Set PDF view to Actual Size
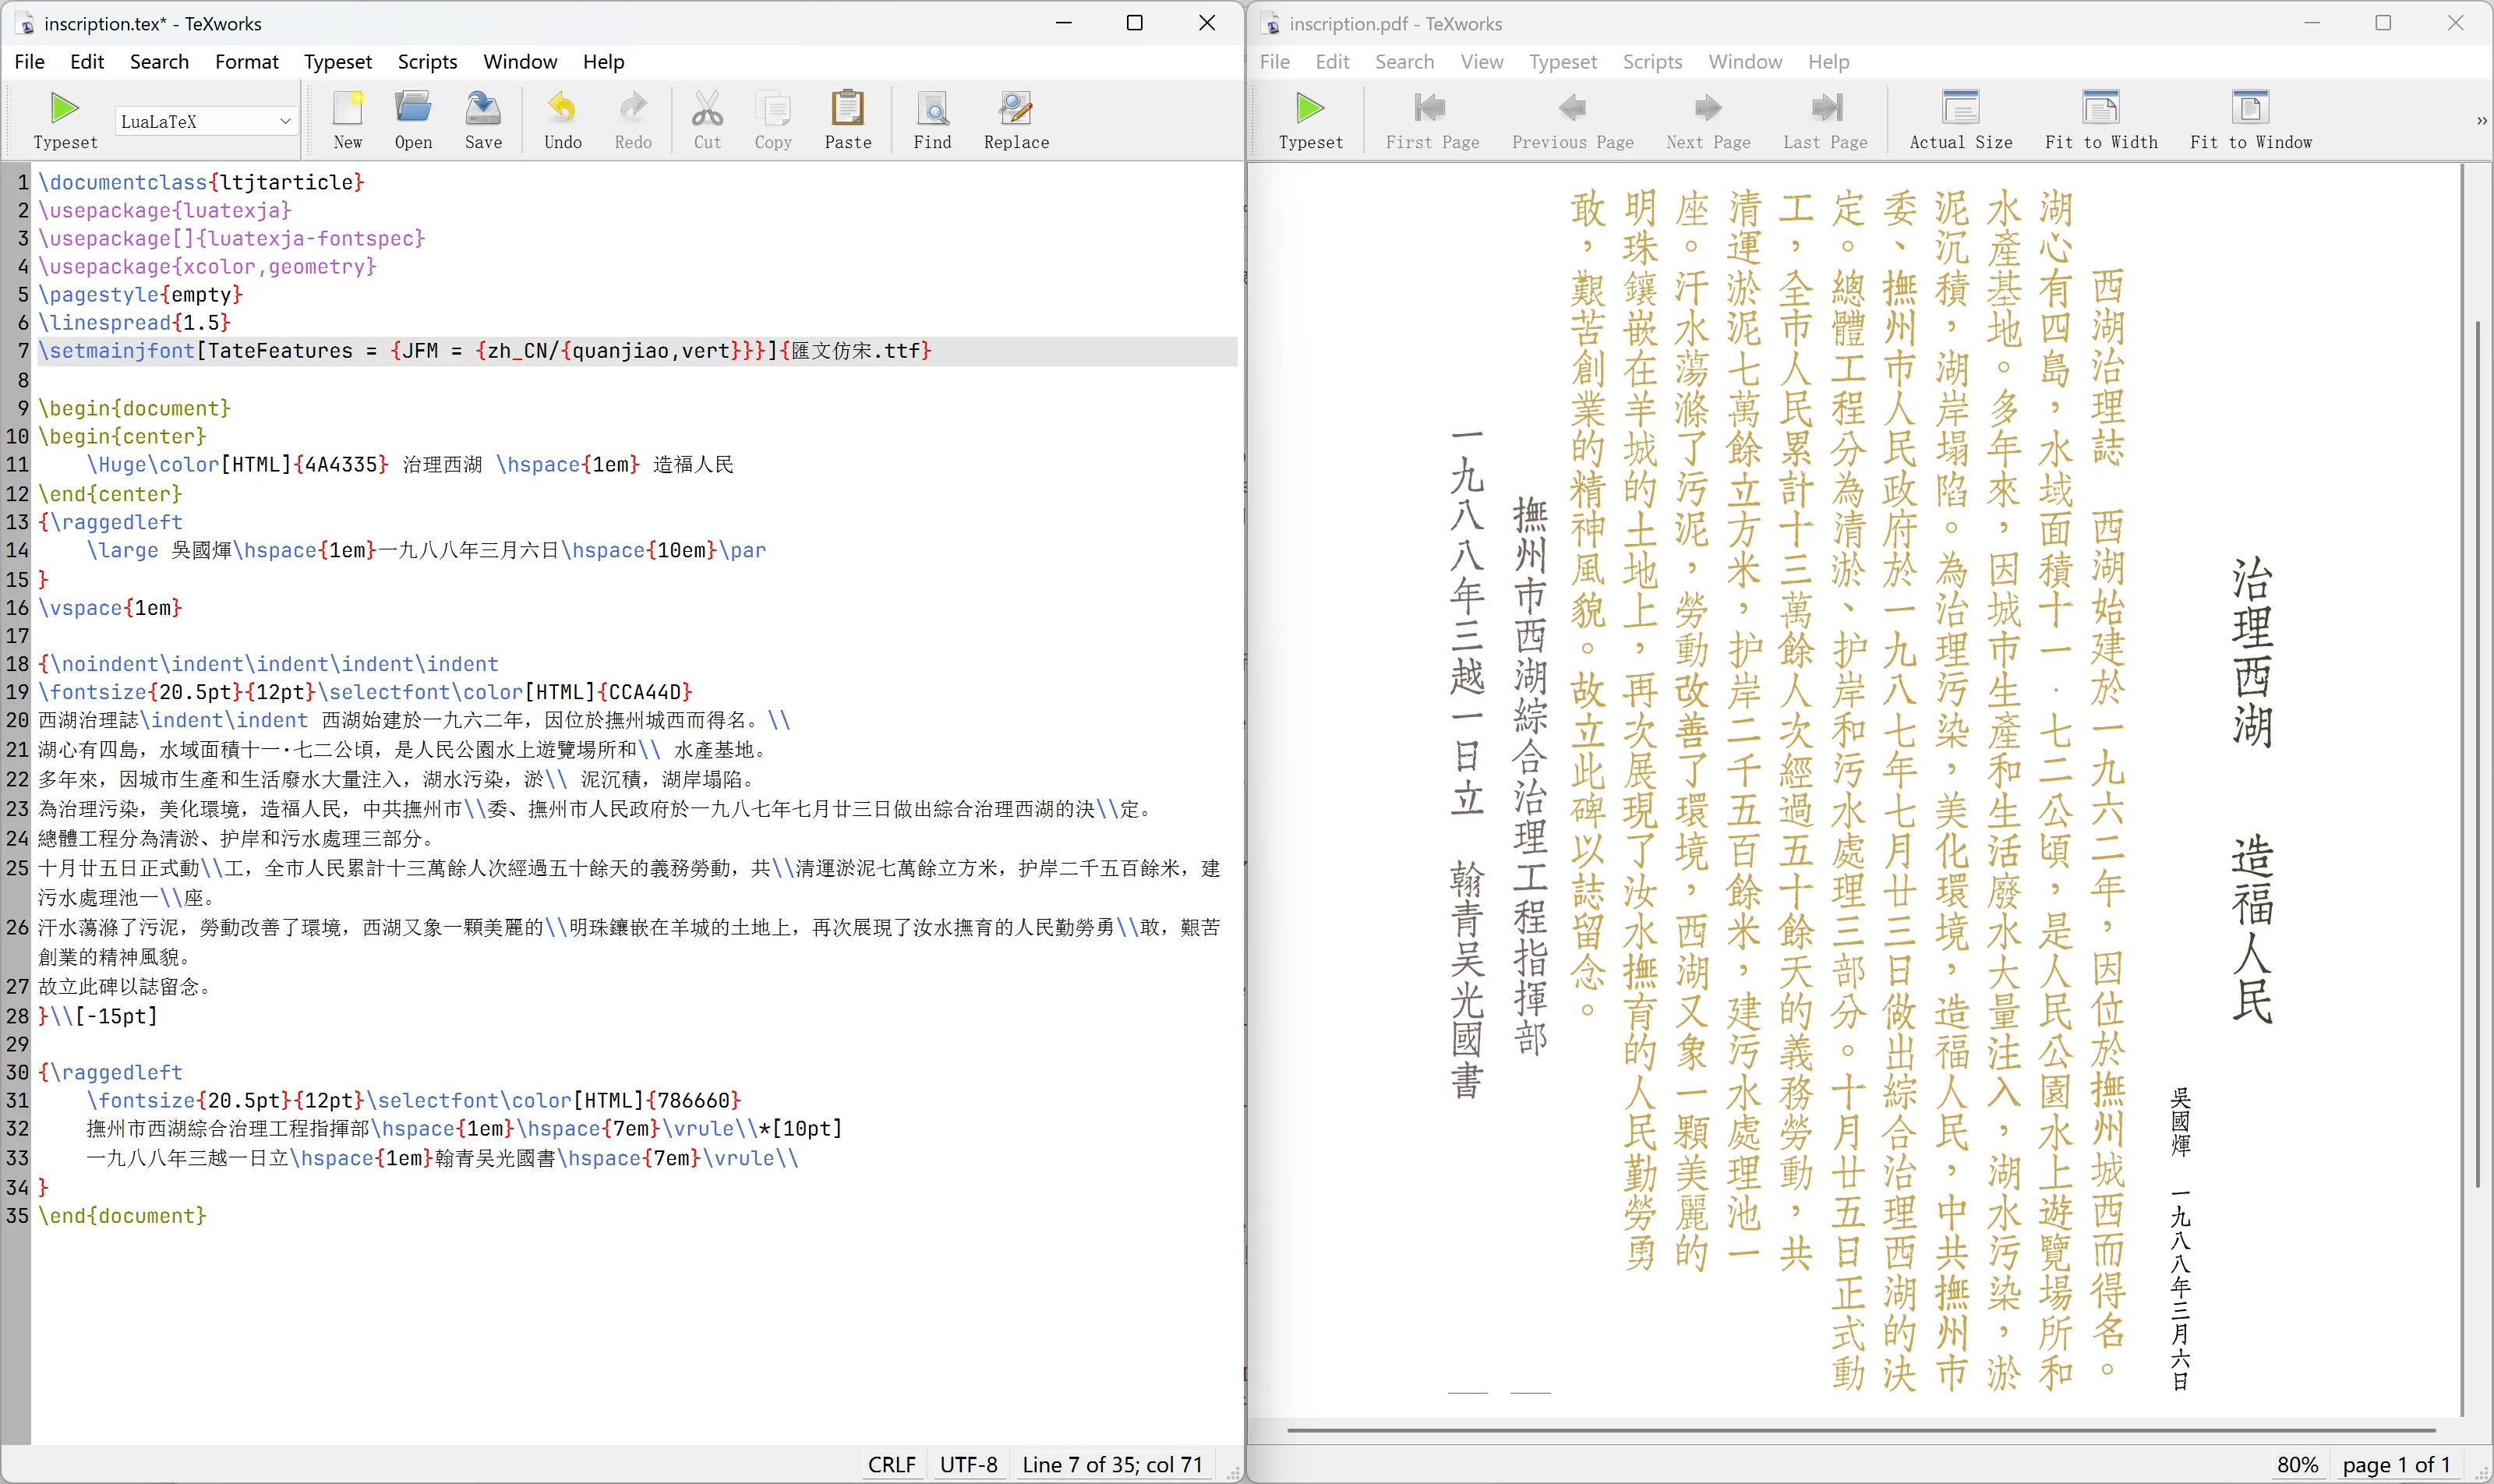 click(x=1960, y=121)
